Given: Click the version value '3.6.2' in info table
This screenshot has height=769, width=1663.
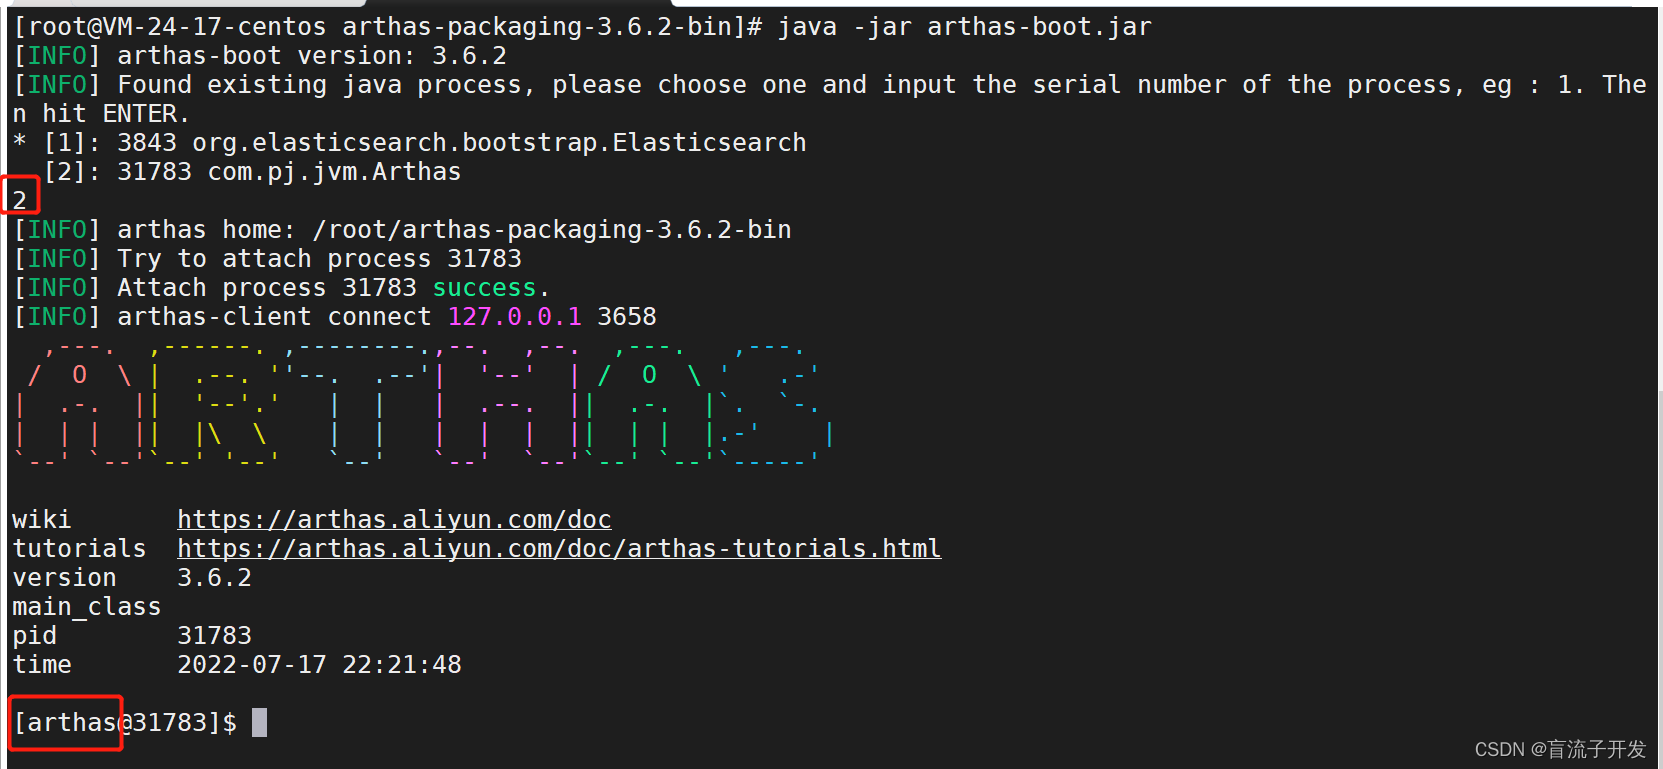Looking at the screenshot, I should (x=214, y=578).
